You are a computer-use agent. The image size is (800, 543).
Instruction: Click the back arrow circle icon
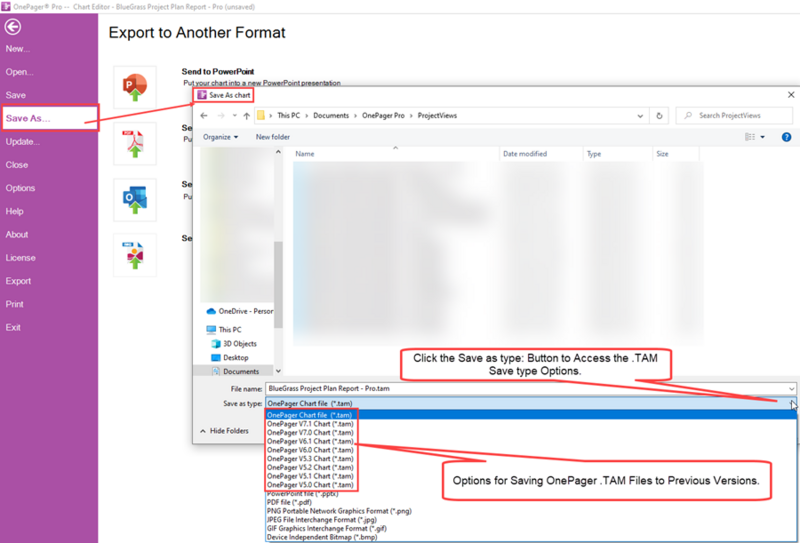pyautogui.click(x=13, y=27)
